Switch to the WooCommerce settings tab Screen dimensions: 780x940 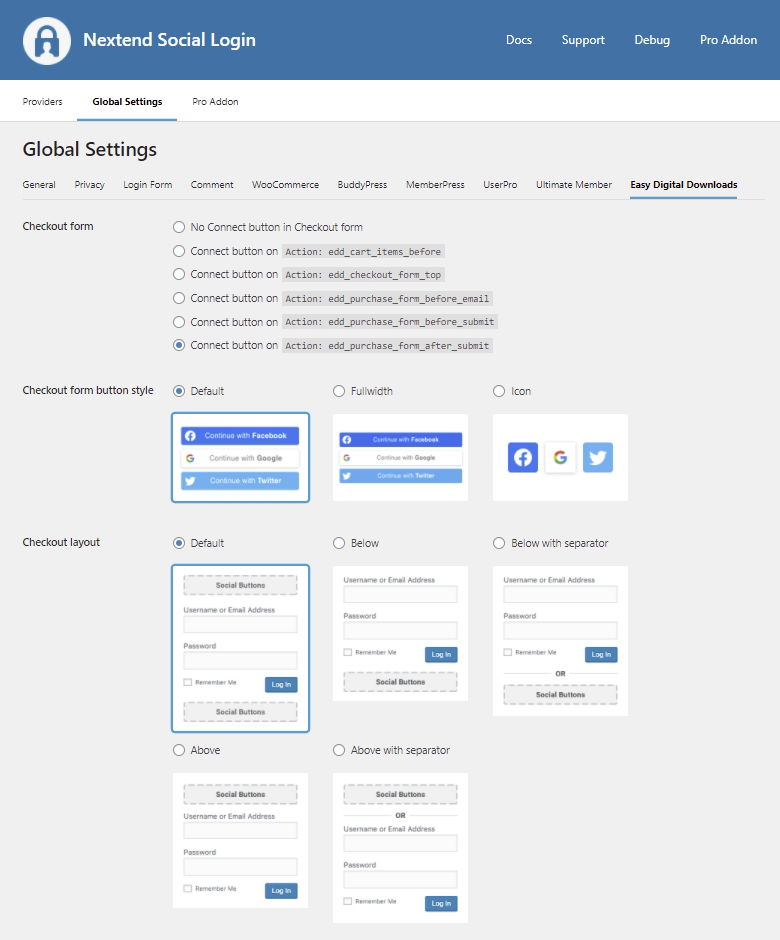click(x=285, y=185)
